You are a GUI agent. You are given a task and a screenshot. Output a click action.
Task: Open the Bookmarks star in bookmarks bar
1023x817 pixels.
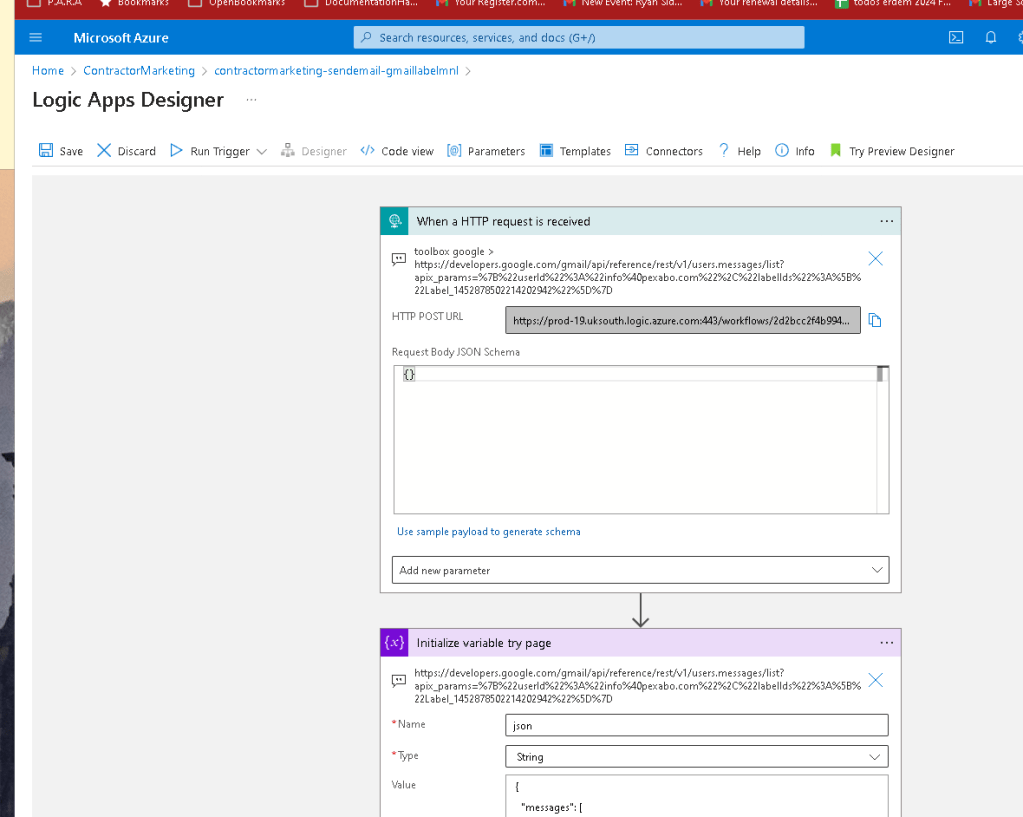(134, 3)
